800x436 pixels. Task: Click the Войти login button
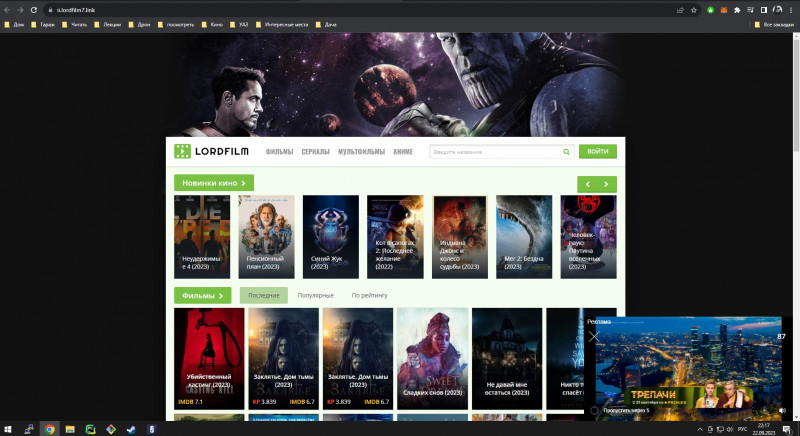tap(597, 151)
